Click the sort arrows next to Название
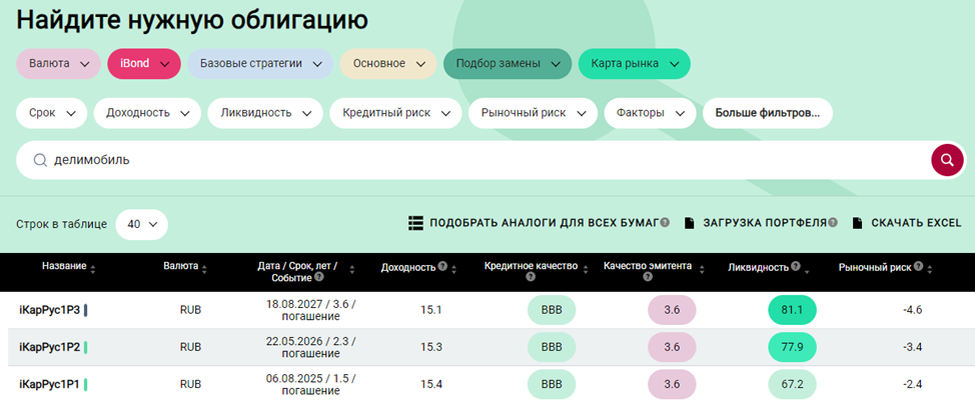Screen dimensions: 975x409 click(94, 268)
